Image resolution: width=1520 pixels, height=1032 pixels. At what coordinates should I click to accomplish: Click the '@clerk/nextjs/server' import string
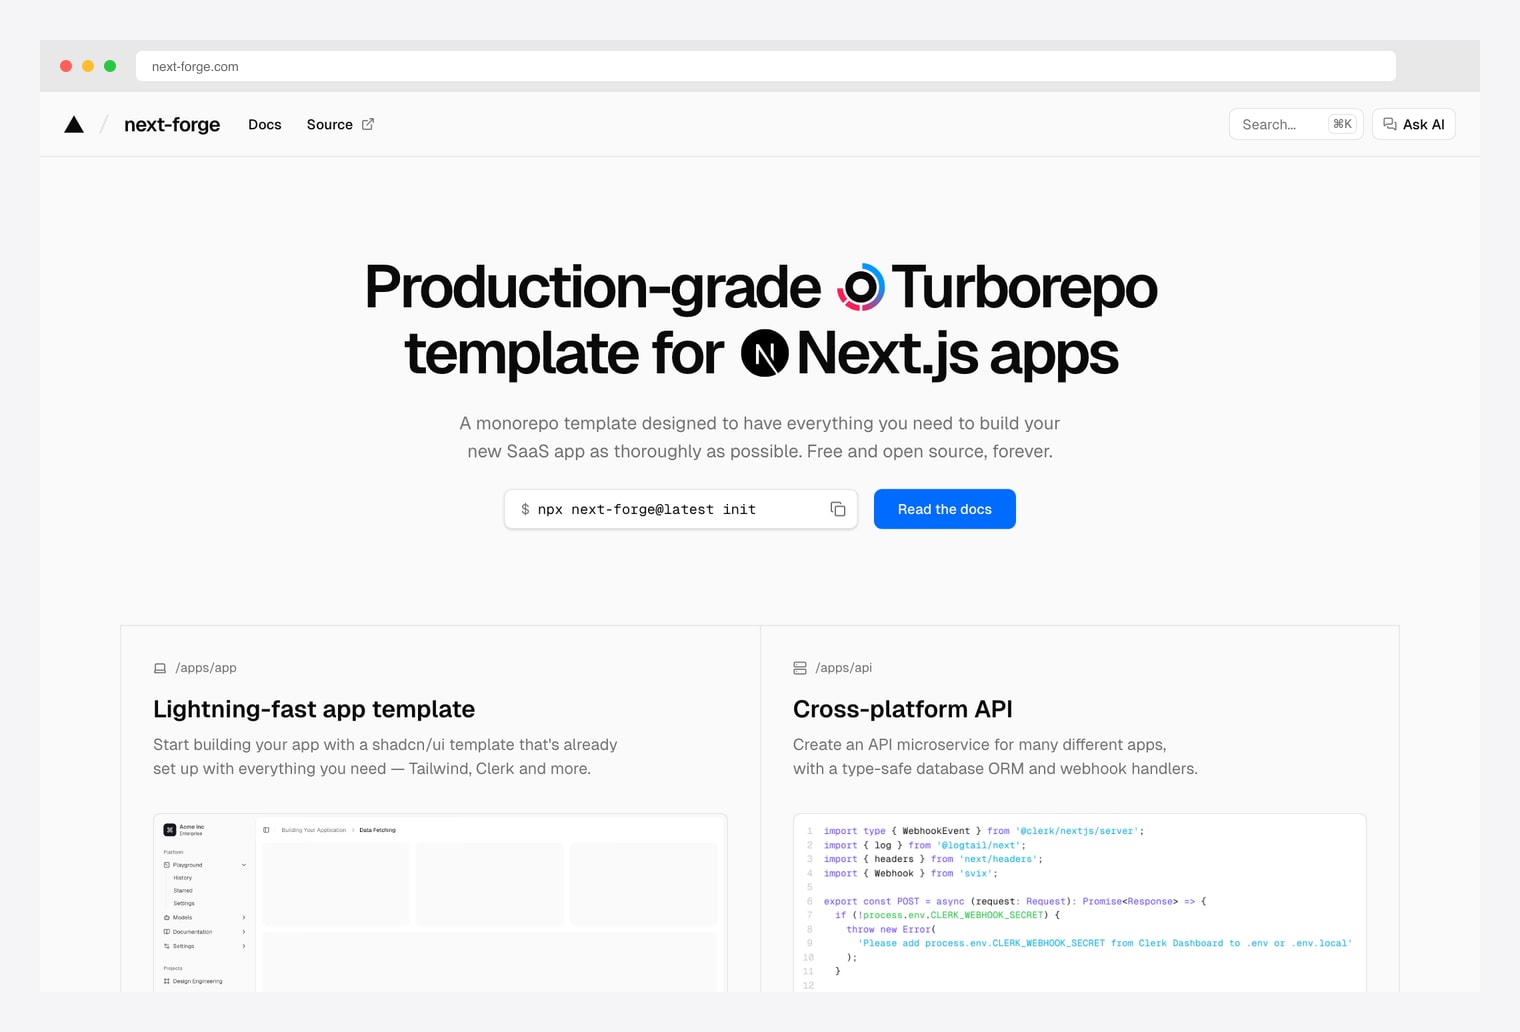coord(1077,831)
